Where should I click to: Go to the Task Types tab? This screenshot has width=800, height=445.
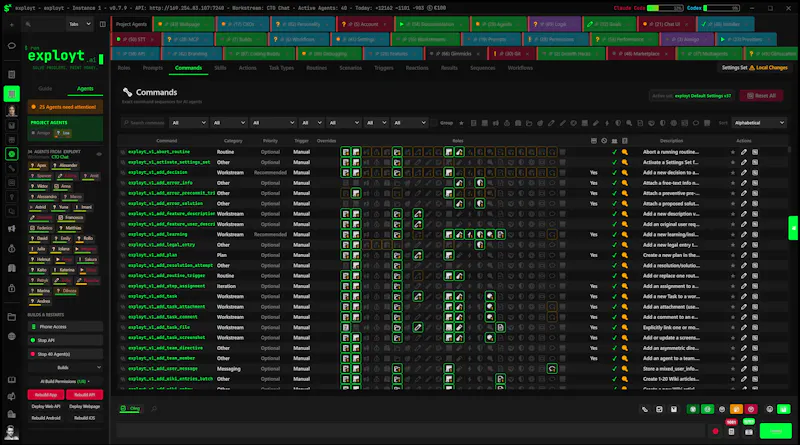[281, 68]
